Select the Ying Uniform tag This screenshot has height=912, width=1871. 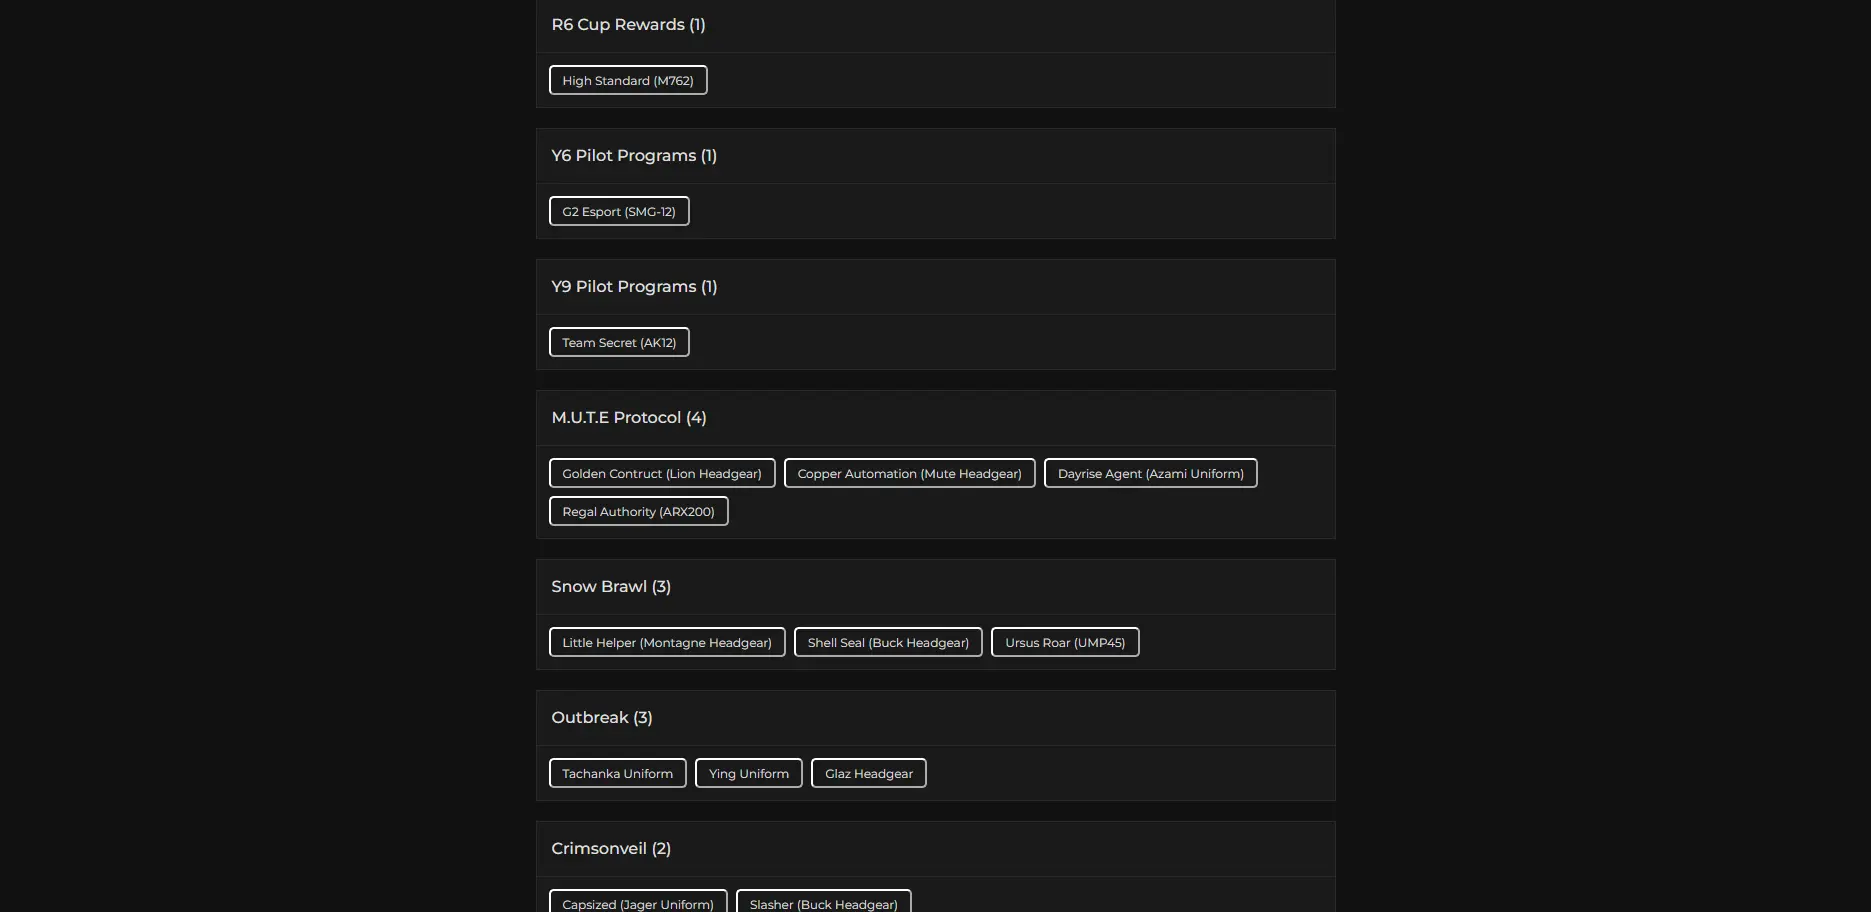(748, 774)
